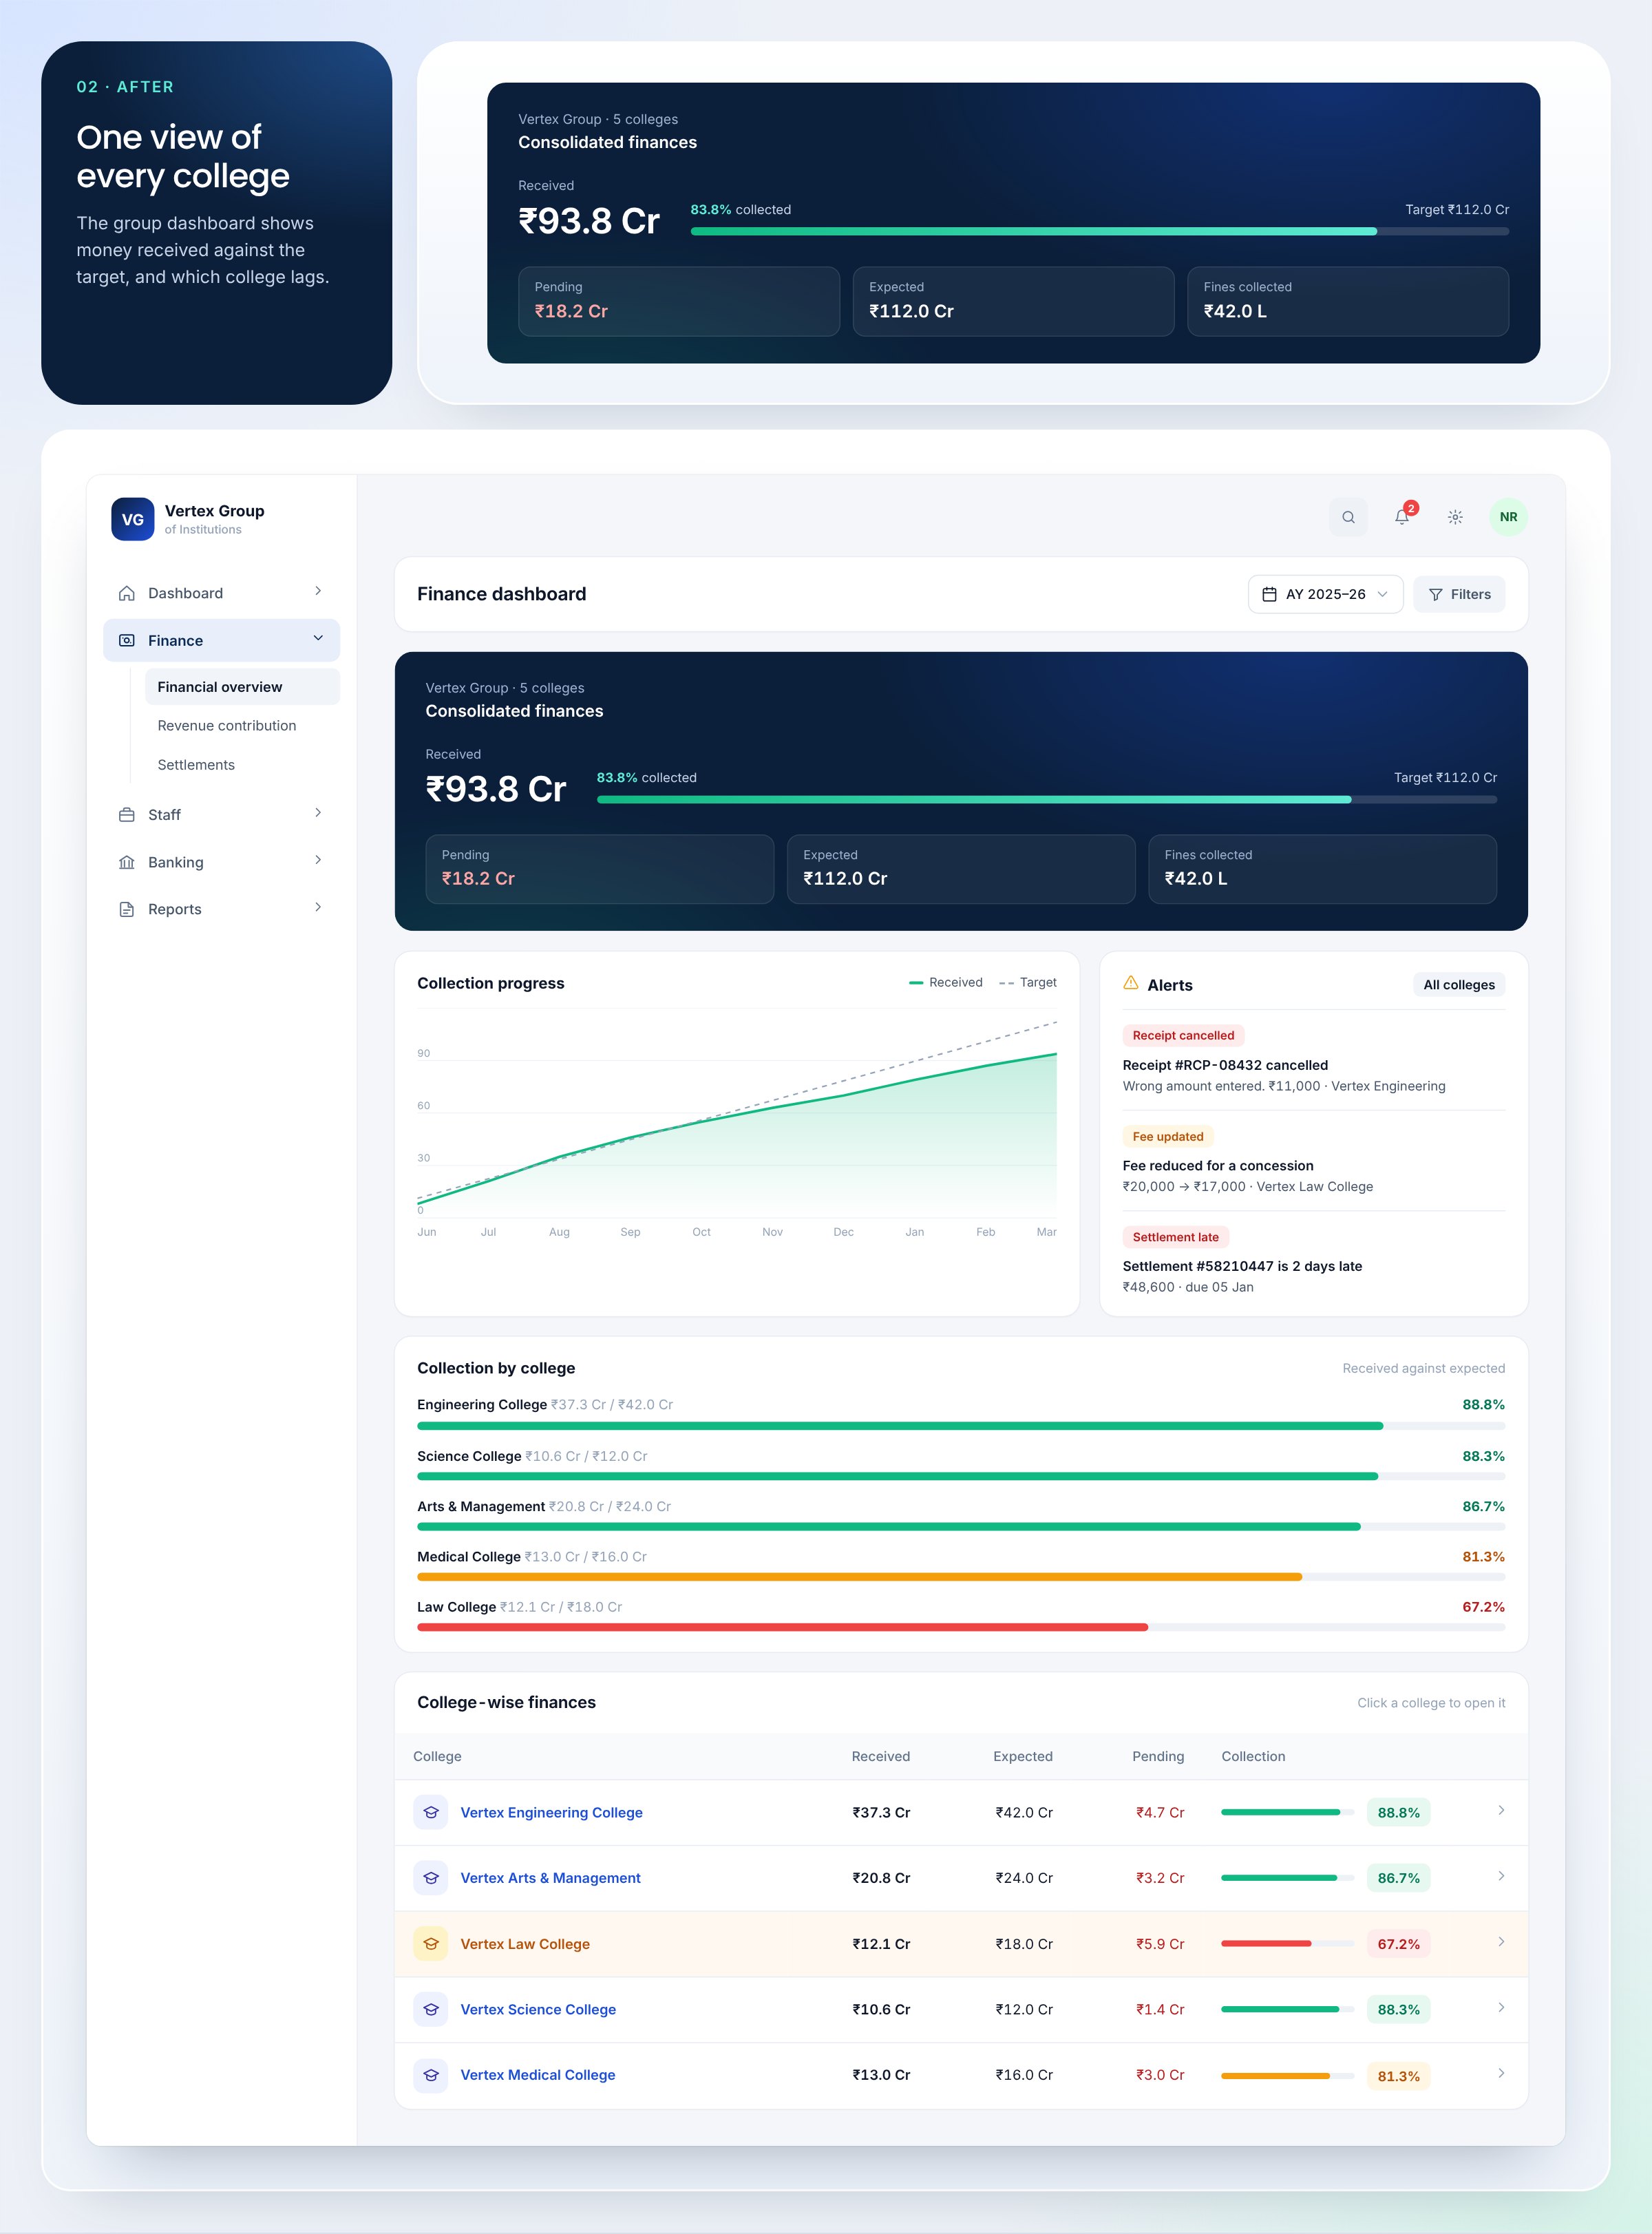The image size is (1652, 2234).
Task: Click Vertex Law College graduation cap icon
Action: click(x=431, y=1944)
